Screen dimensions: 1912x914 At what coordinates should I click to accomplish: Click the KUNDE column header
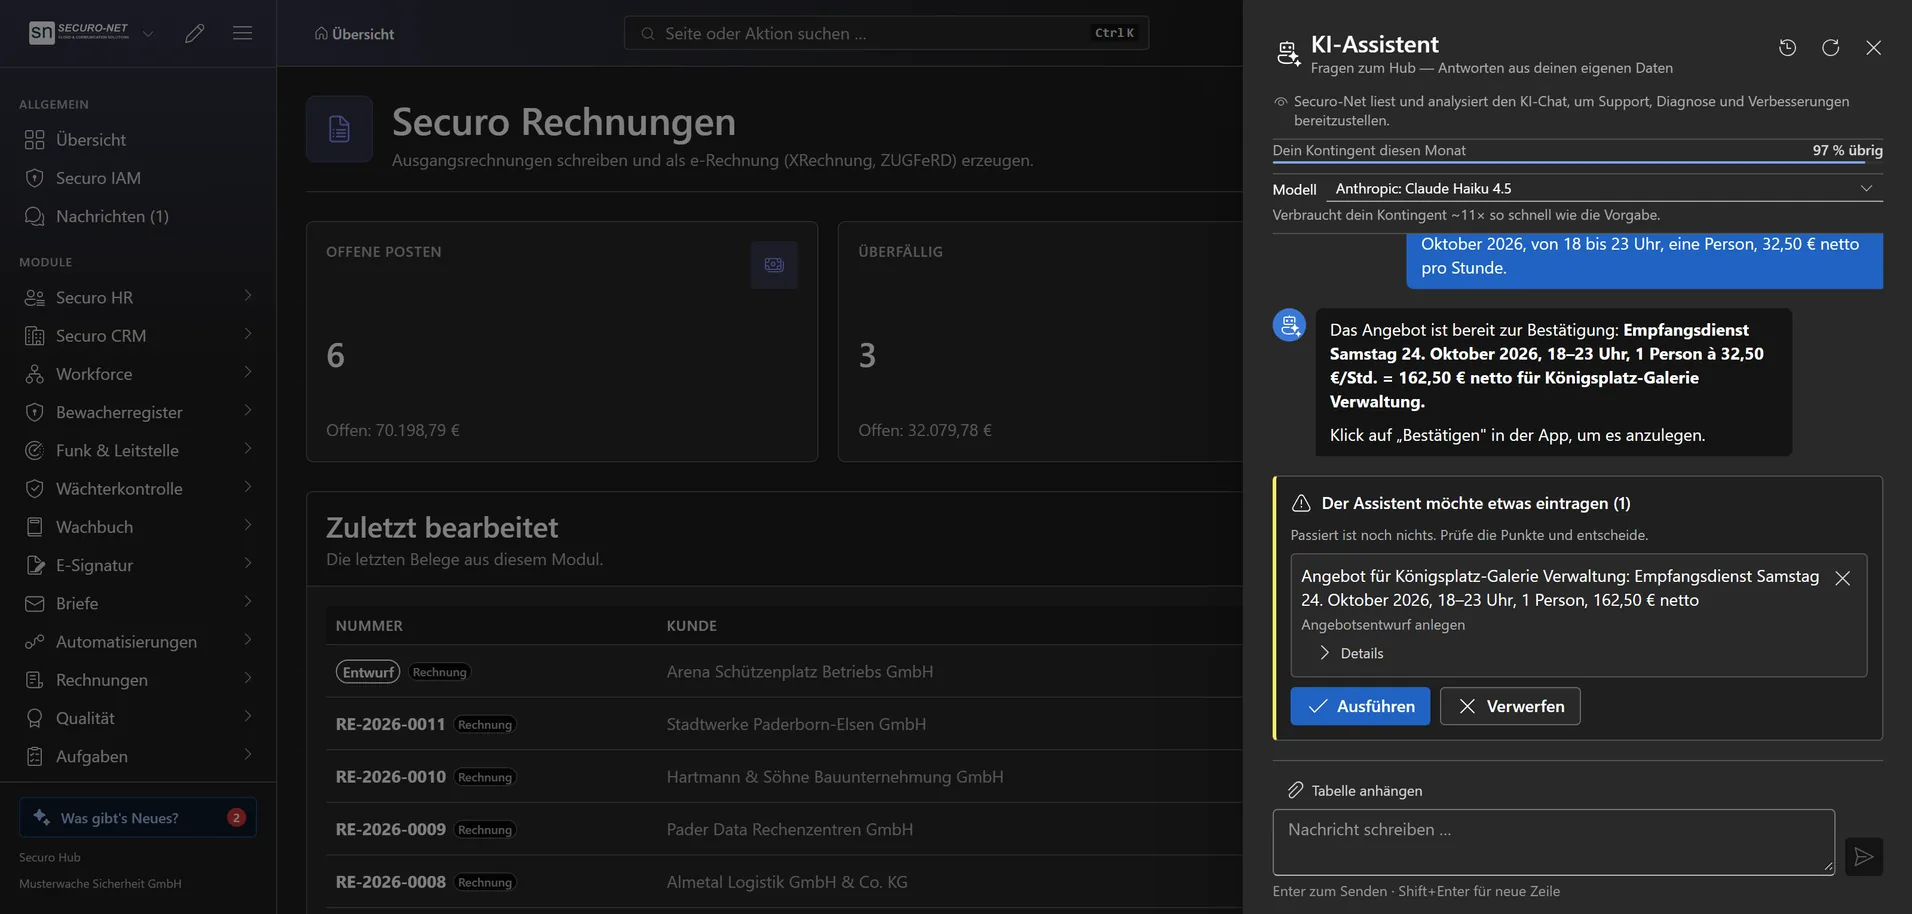coord(692,626)
